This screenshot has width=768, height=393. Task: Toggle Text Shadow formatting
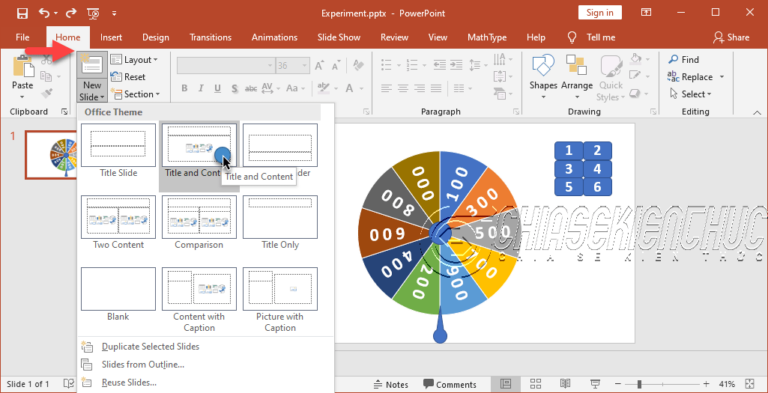click(234, 89)
